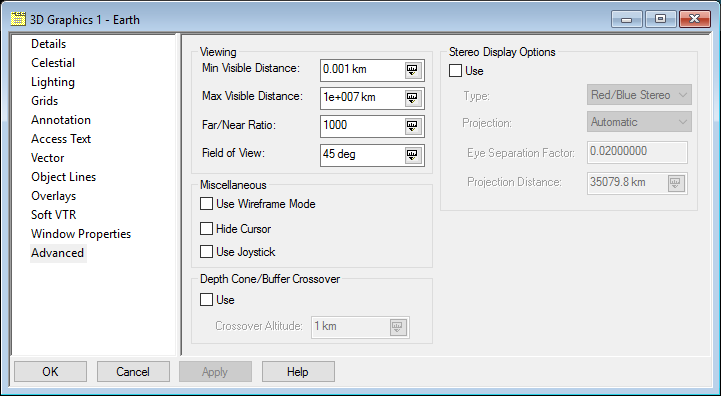
Task: Enable Stereo Display Options Use checkbox
Action: [455, 71]
